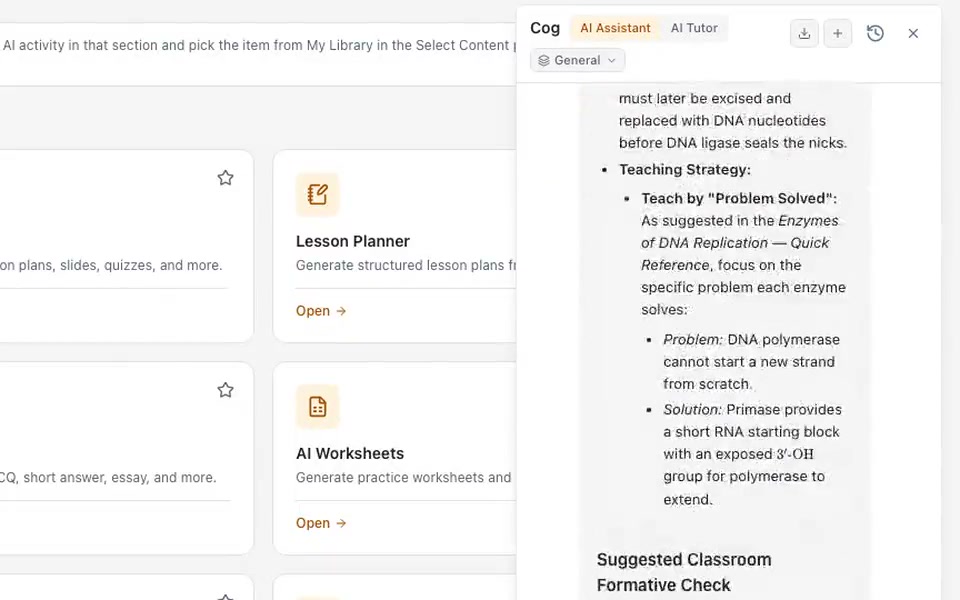This screenshot has width=960, height=600.
Task: Click the chevron beside General
Action: [612, 60]
